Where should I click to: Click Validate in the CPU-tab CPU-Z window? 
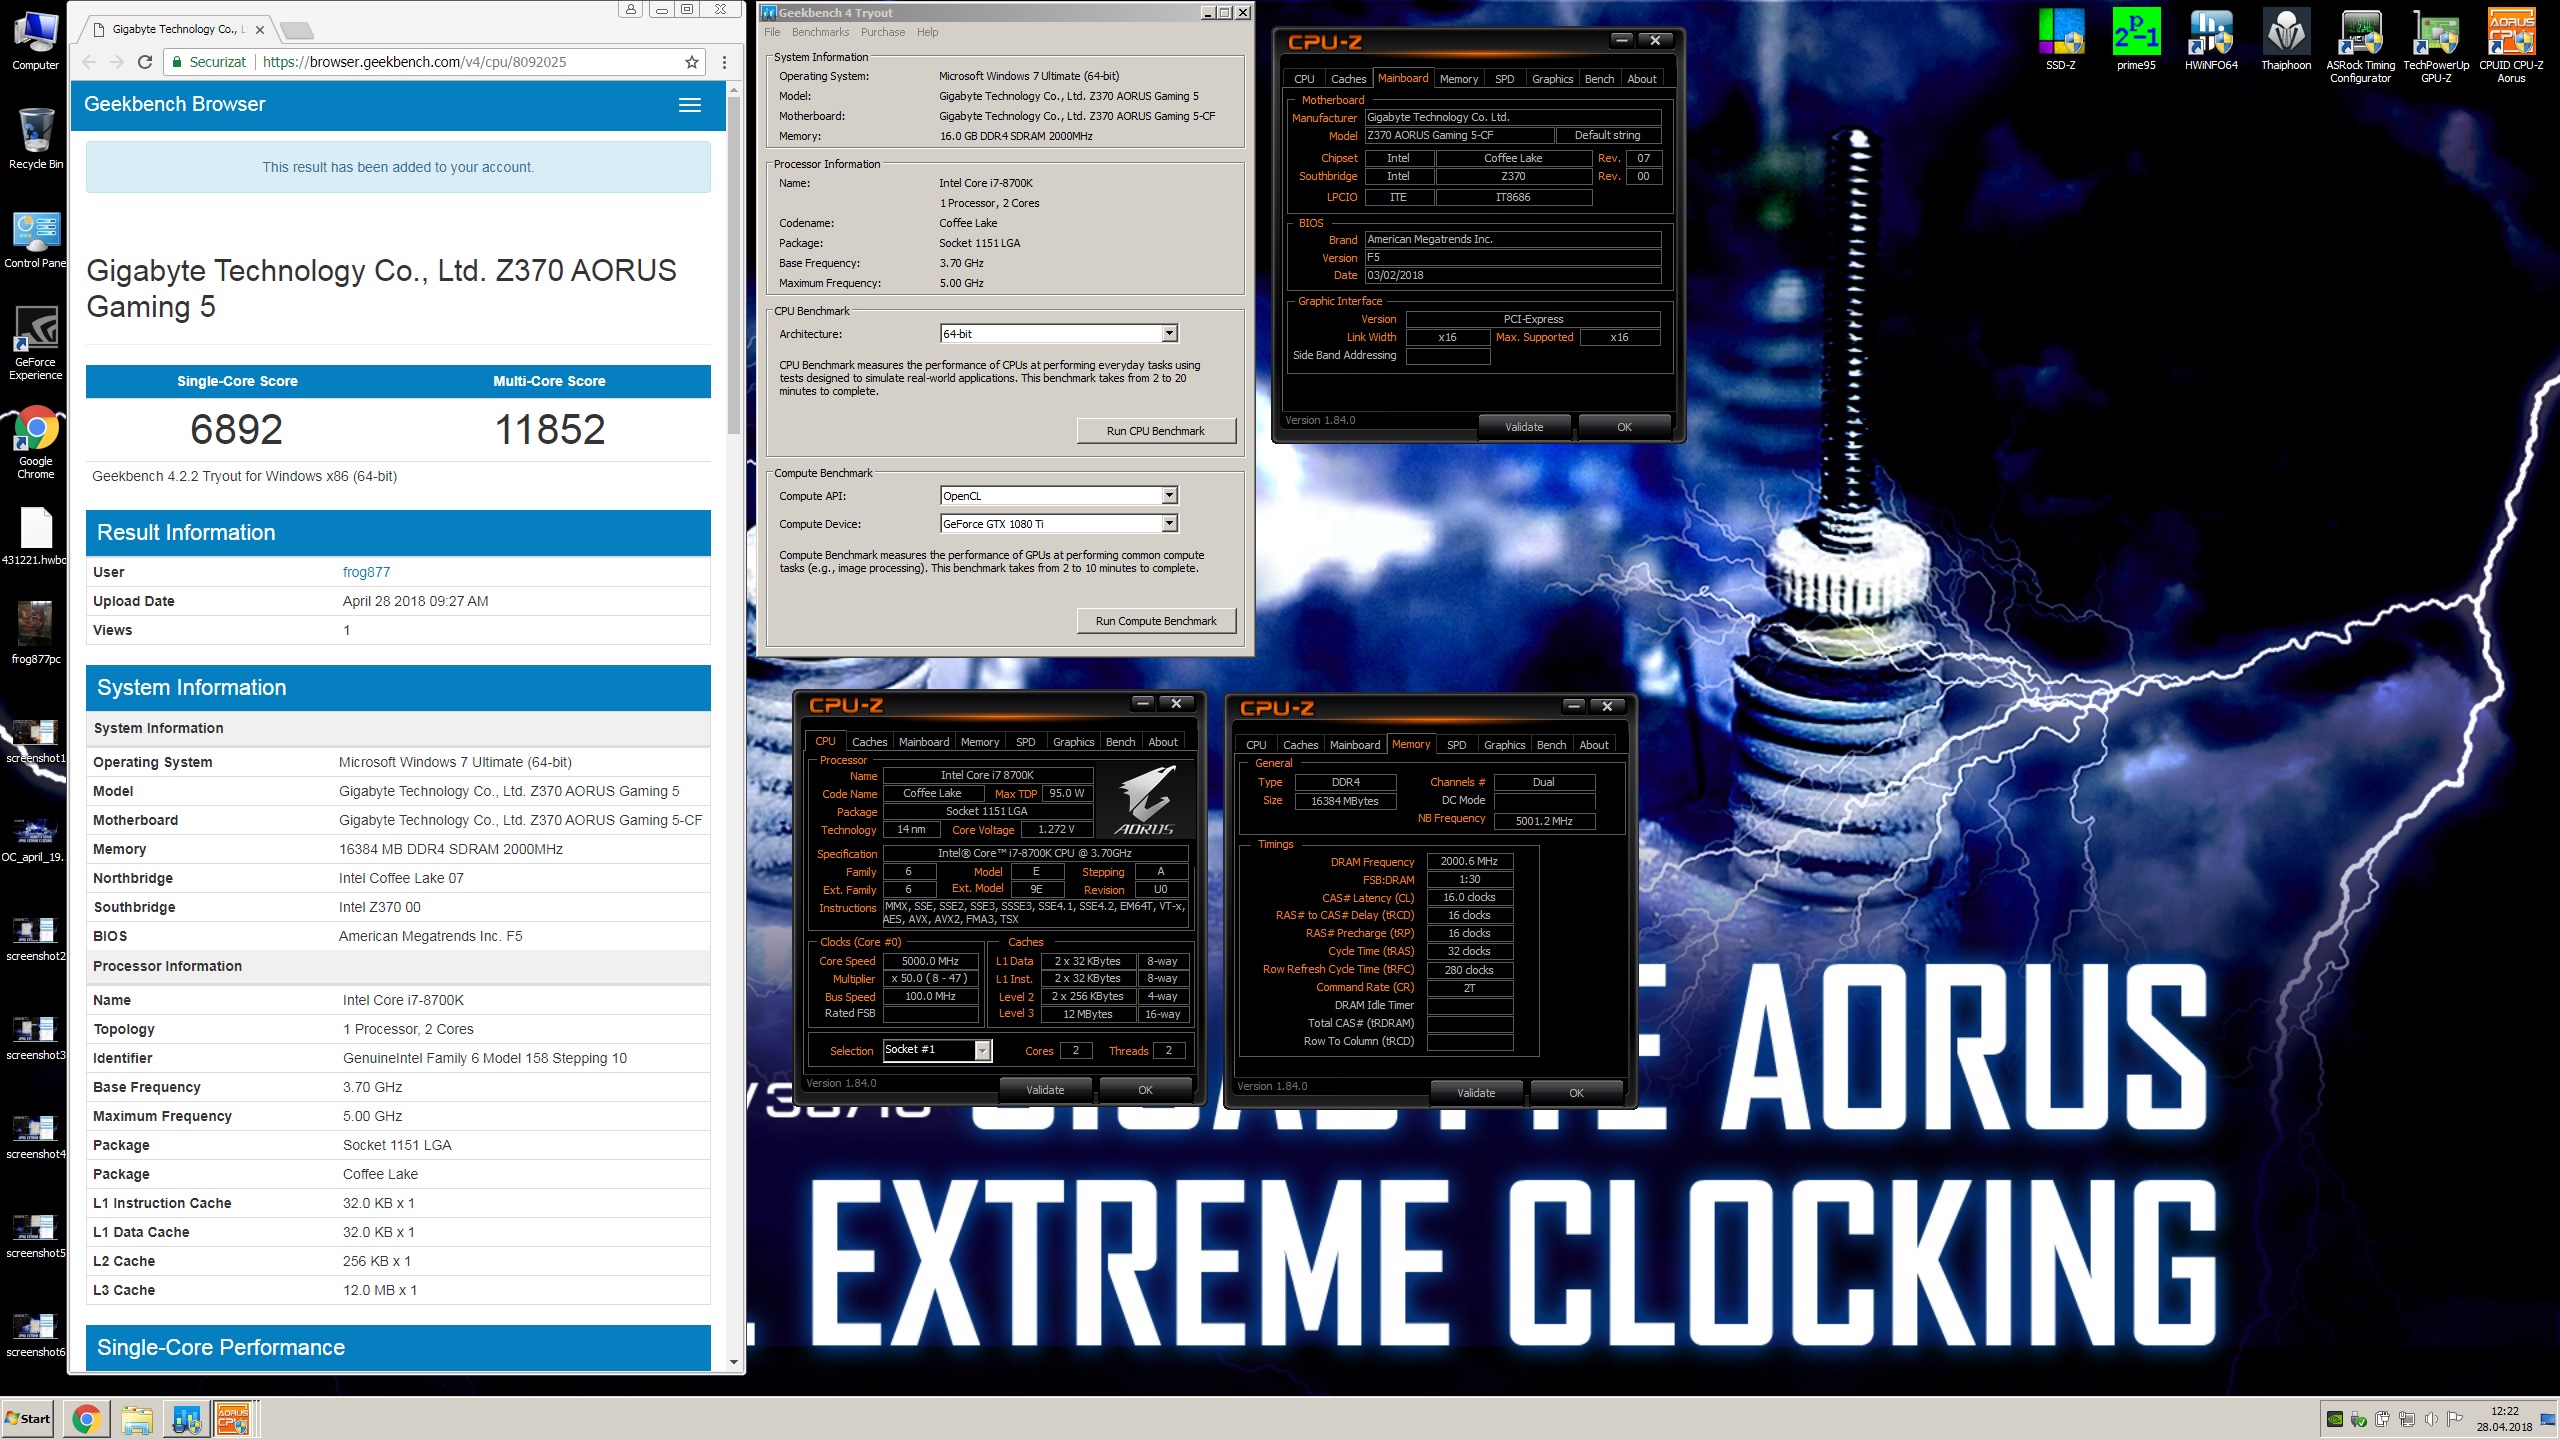coord(1045,1090)
